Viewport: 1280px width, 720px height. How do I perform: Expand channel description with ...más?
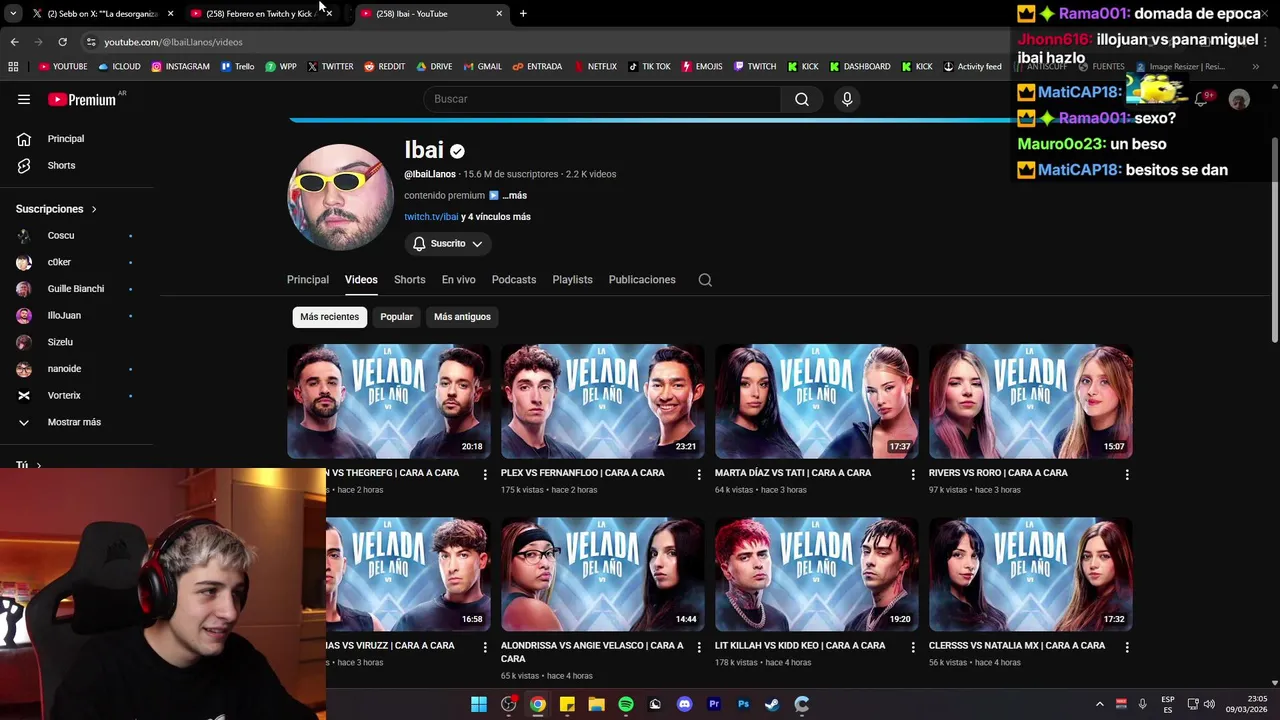click(514, 196)
